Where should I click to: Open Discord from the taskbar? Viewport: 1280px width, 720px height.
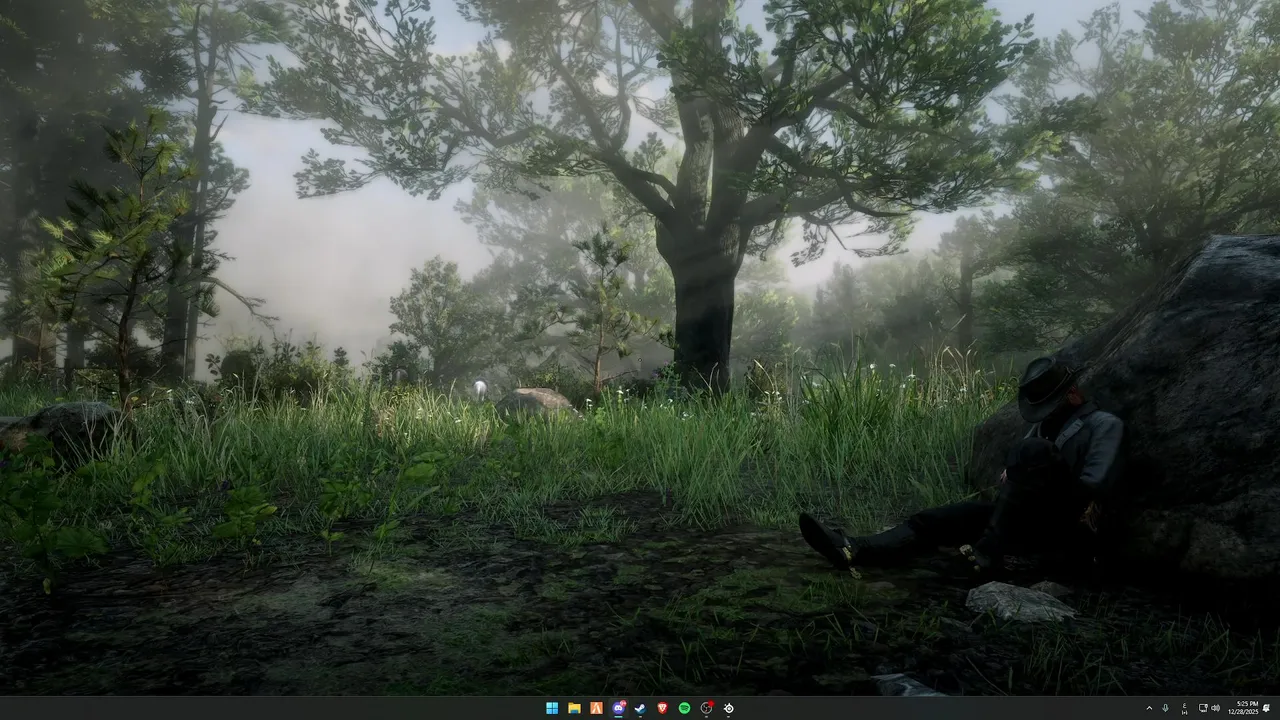coord(618,708)
